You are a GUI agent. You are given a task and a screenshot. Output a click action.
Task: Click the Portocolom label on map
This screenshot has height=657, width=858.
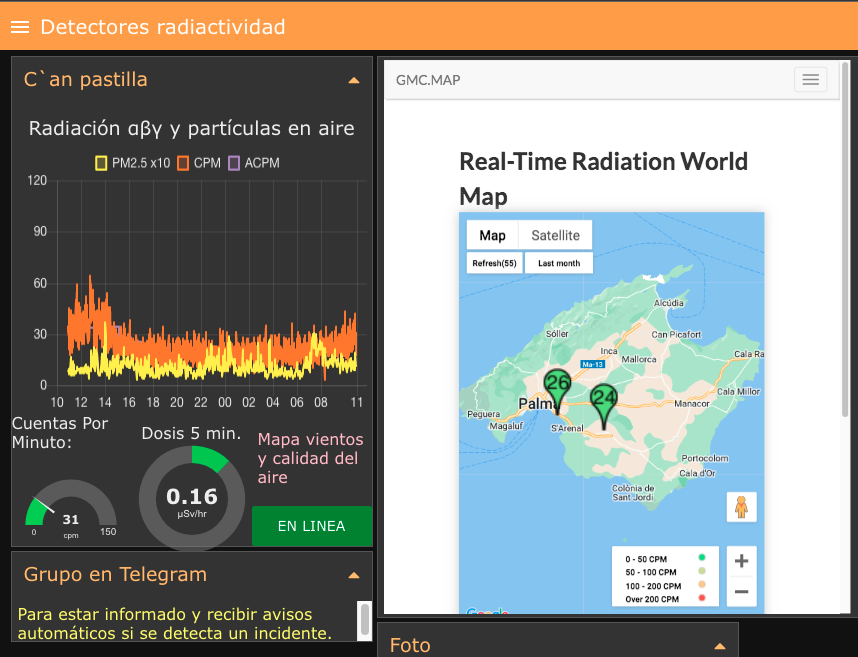[705, 458]
